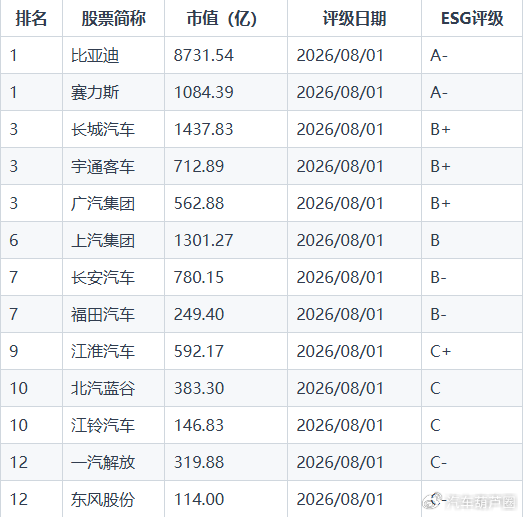The width and height of the screenshot is (523, 517).
Task: Click the C rating in 江铃汽车 row
Action: (x=435, y=426)
